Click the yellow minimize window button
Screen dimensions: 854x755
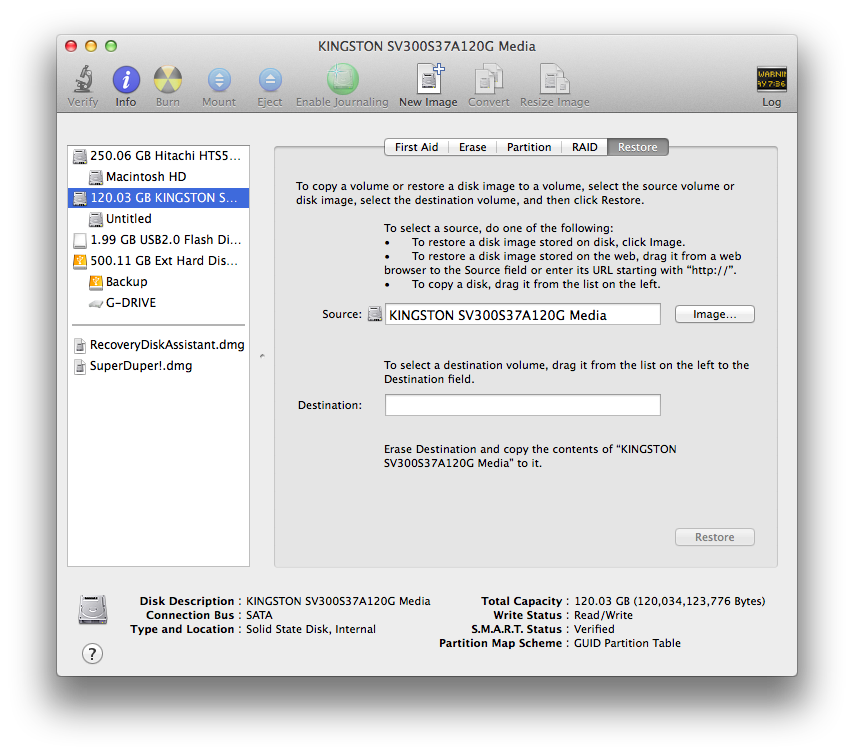coord(91,46)
